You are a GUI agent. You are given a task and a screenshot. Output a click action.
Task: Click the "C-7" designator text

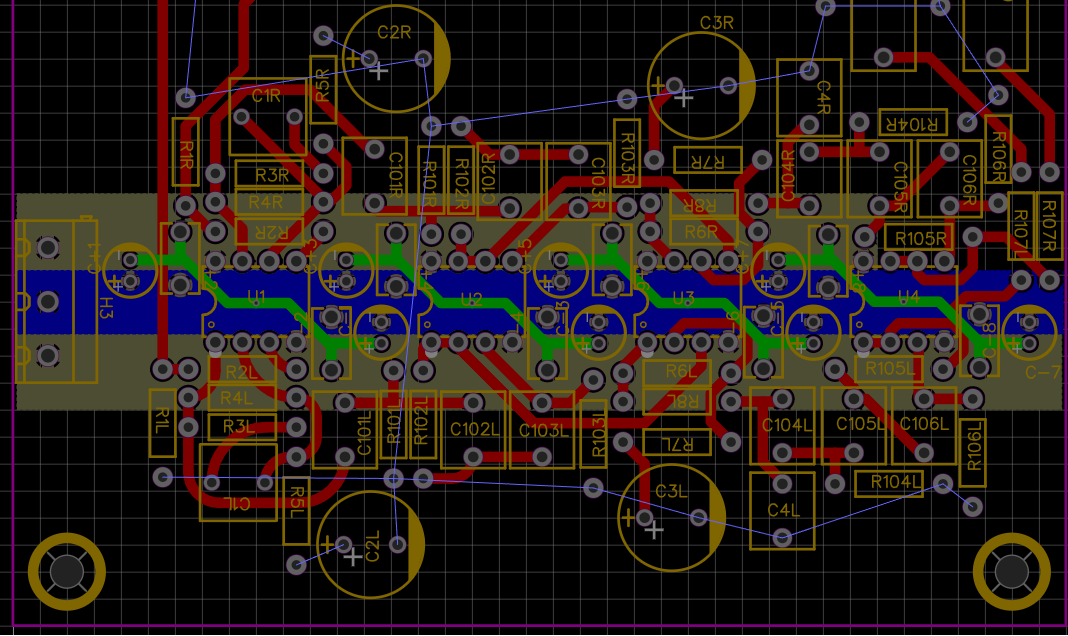point(1043,372)
